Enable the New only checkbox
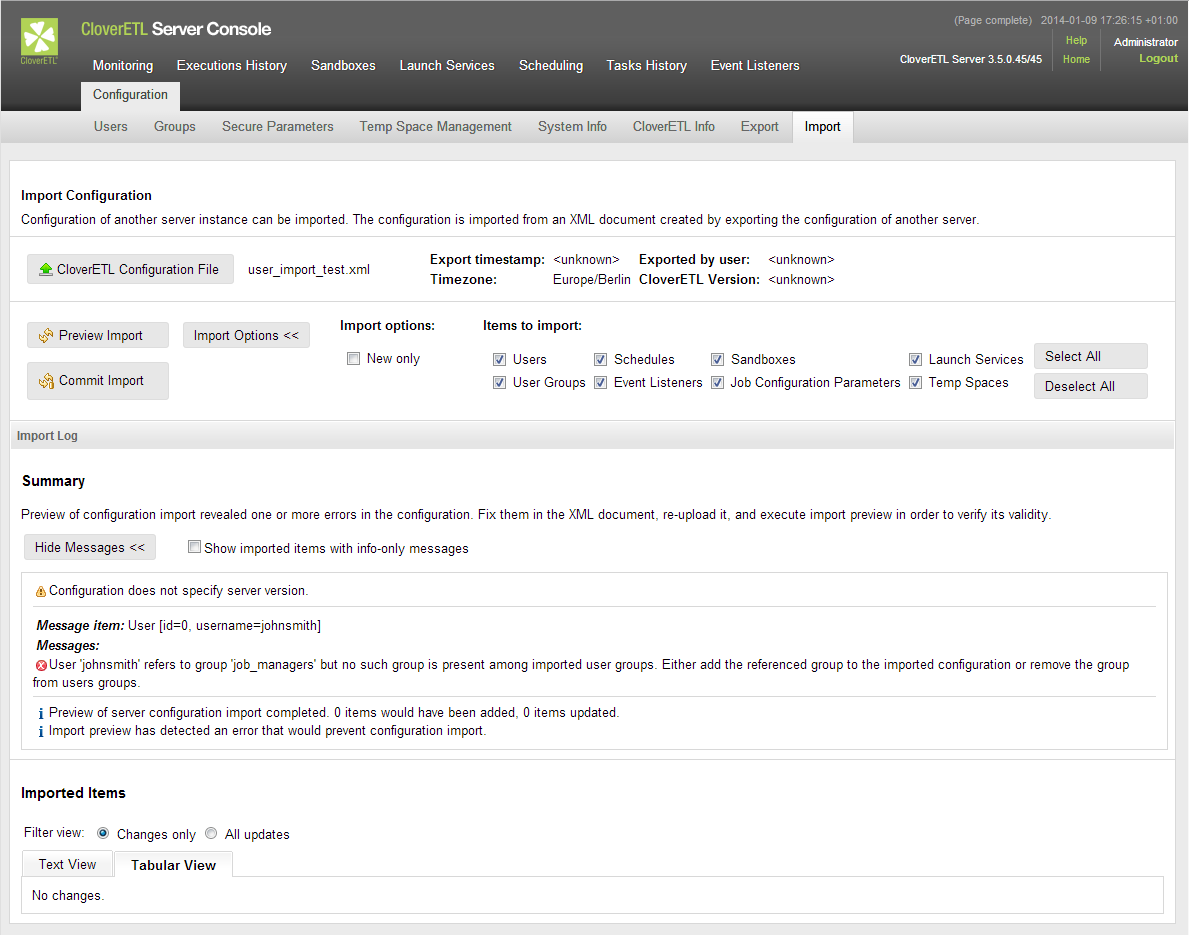The image size is (1189, 935). pos(353,359)
